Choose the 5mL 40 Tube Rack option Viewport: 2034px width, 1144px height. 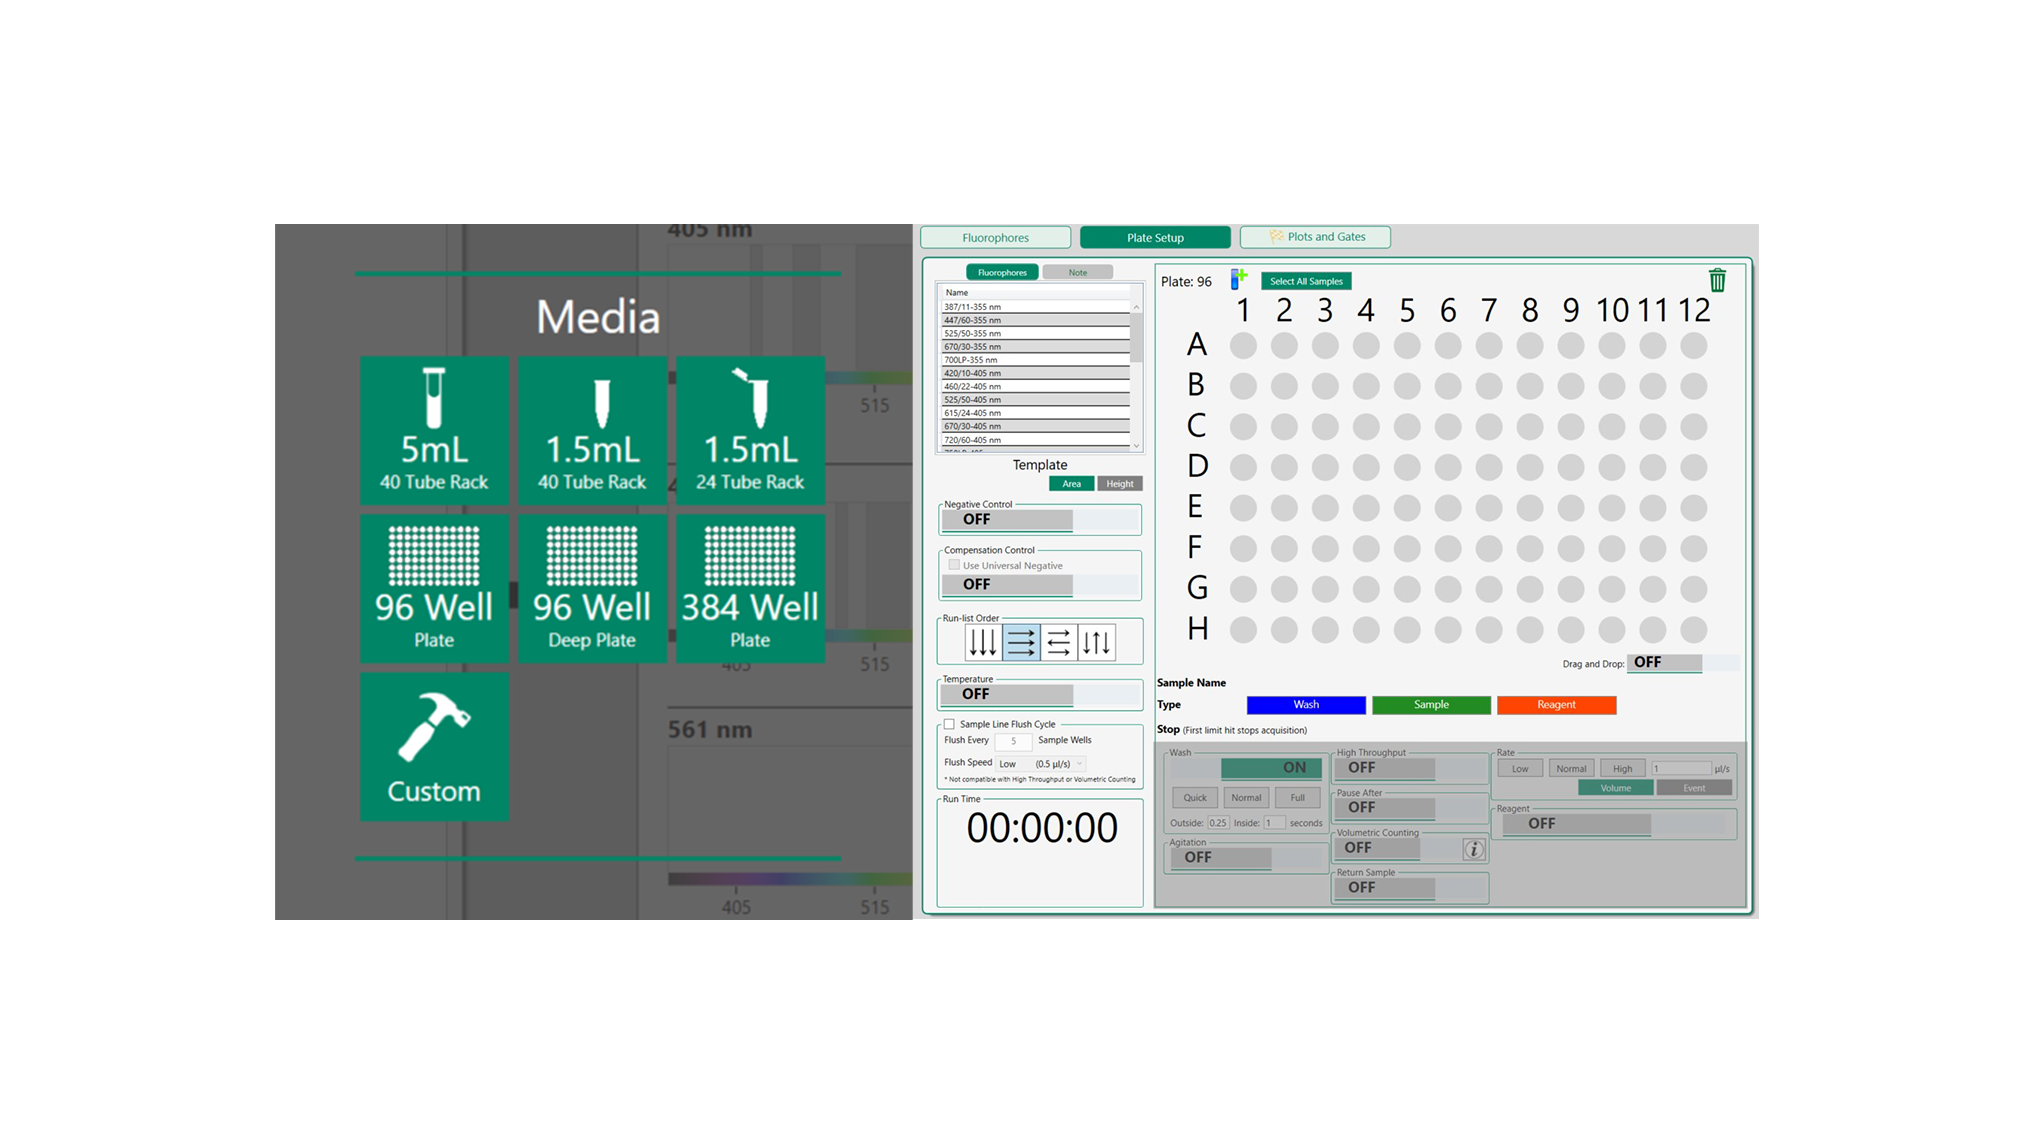(433, 430)
